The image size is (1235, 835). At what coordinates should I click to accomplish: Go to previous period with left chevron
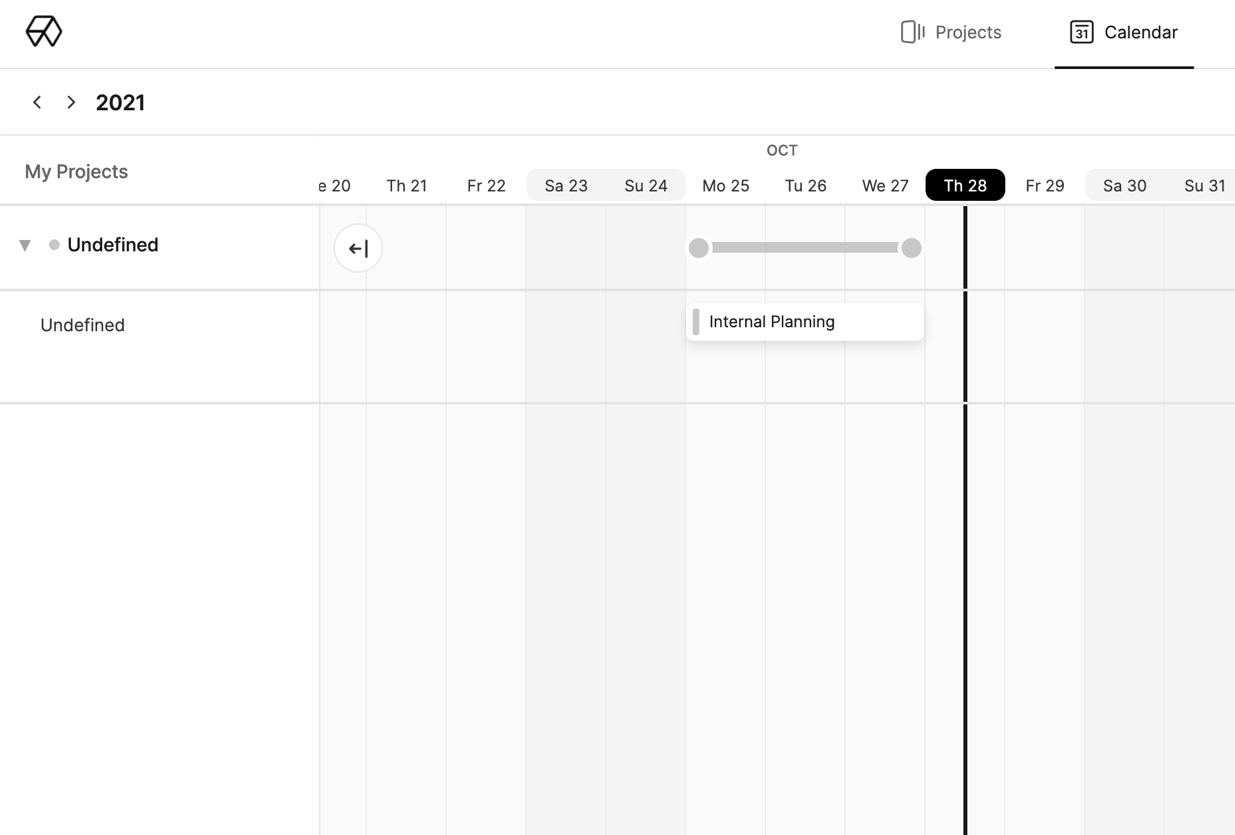click(x=37, y=102)
